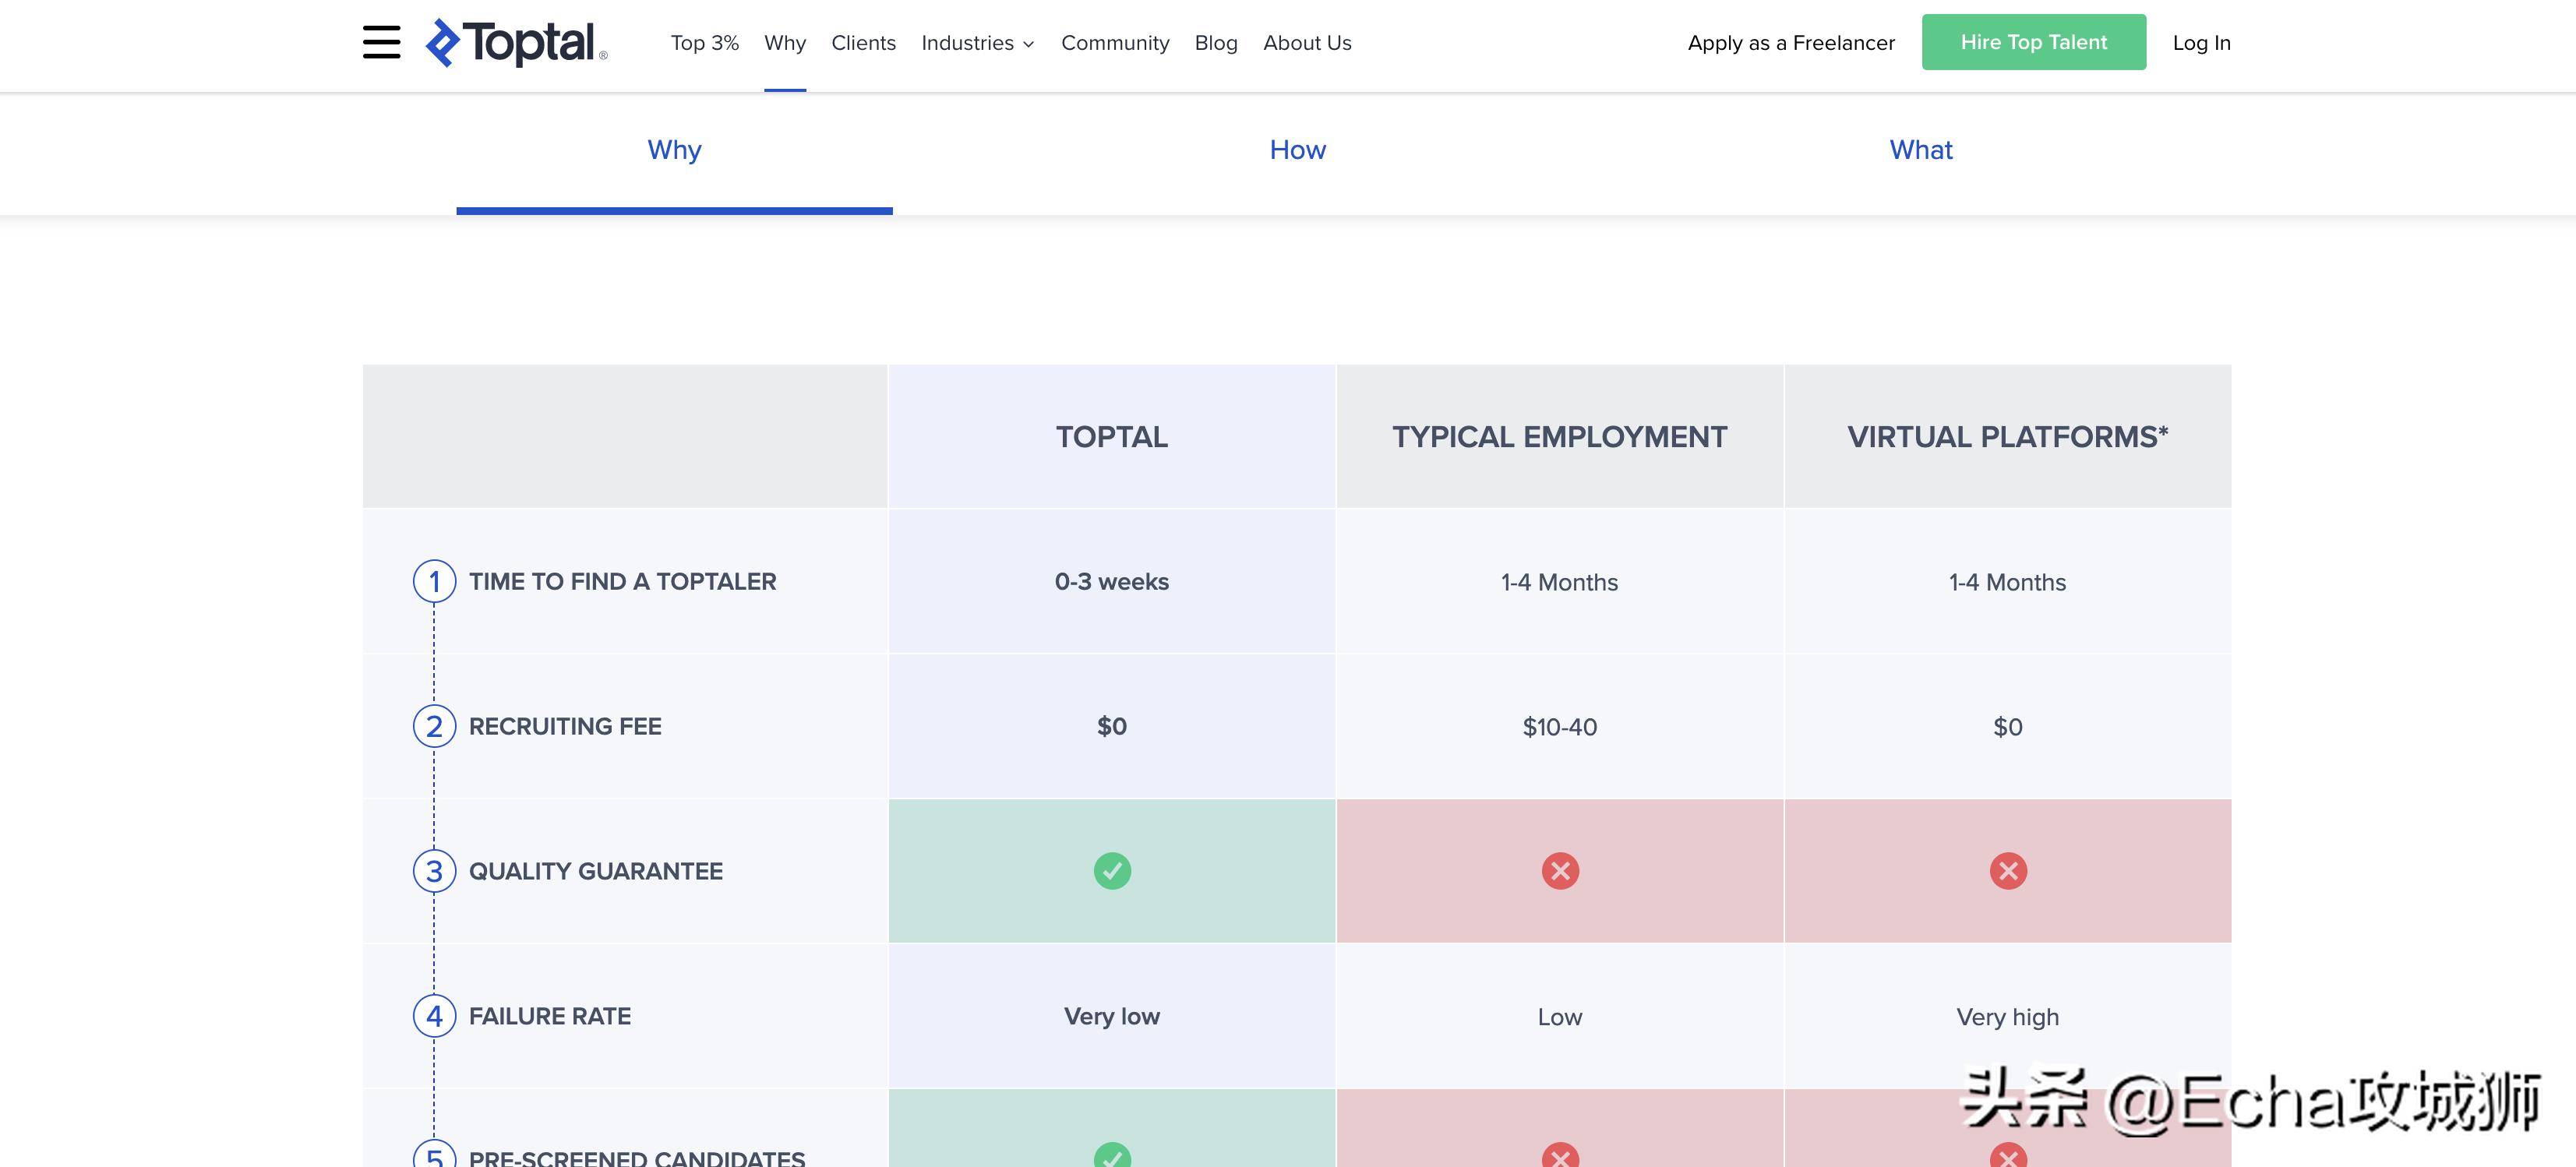Switch to the What tab
Screen dimensions: 2576x1167
tap(1920, 150)
